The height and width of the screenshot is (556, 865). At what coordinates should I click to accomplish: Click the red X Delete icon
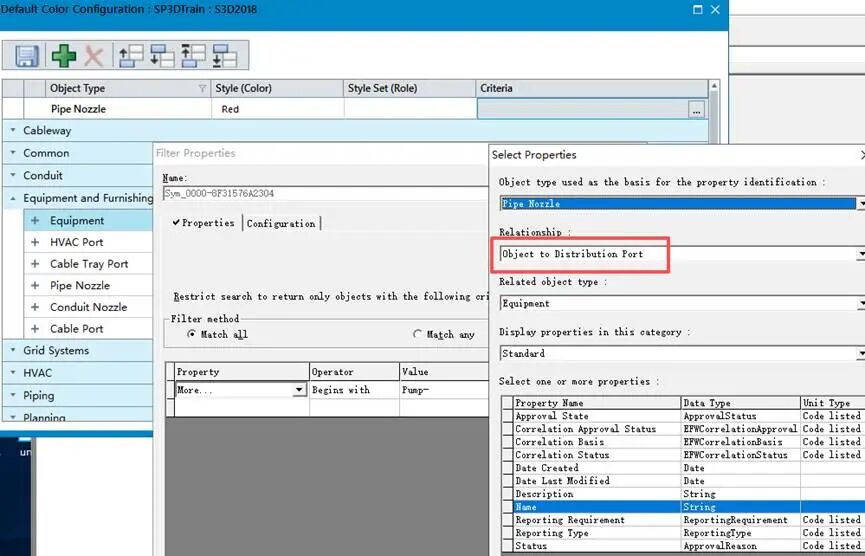93,56
